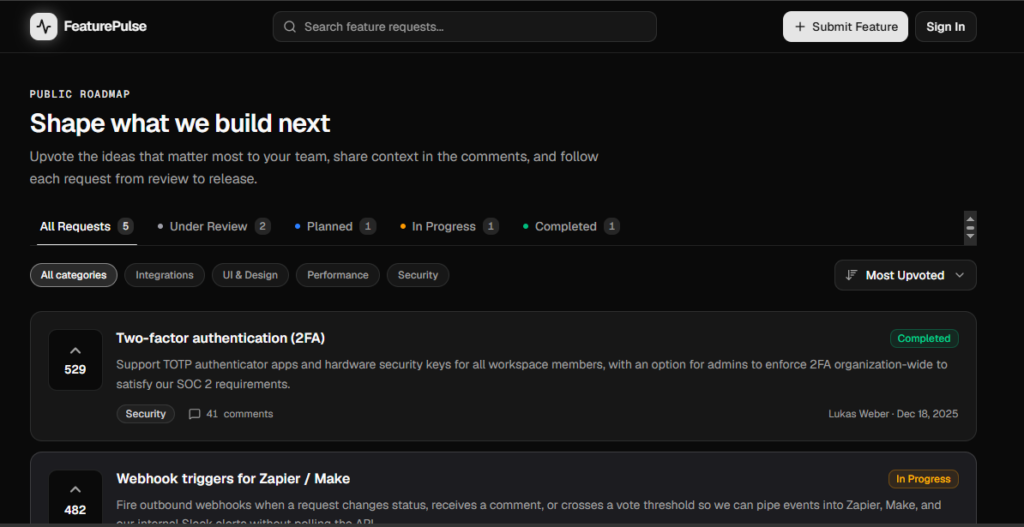Screen dimensions: 1024x527
Task: Select the All categories filter chip
Action: click(74, 275)
